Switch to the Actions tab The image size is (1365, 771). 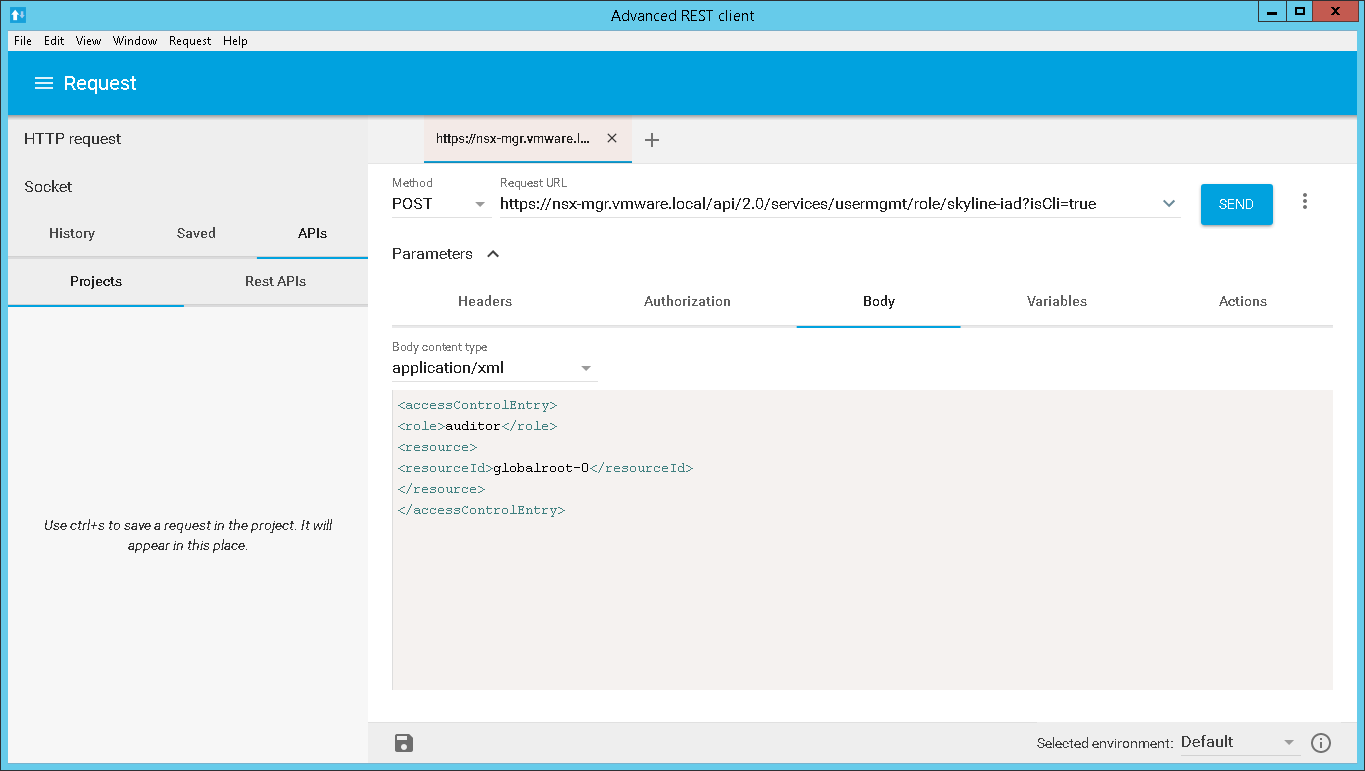[x=1243, y=301]
